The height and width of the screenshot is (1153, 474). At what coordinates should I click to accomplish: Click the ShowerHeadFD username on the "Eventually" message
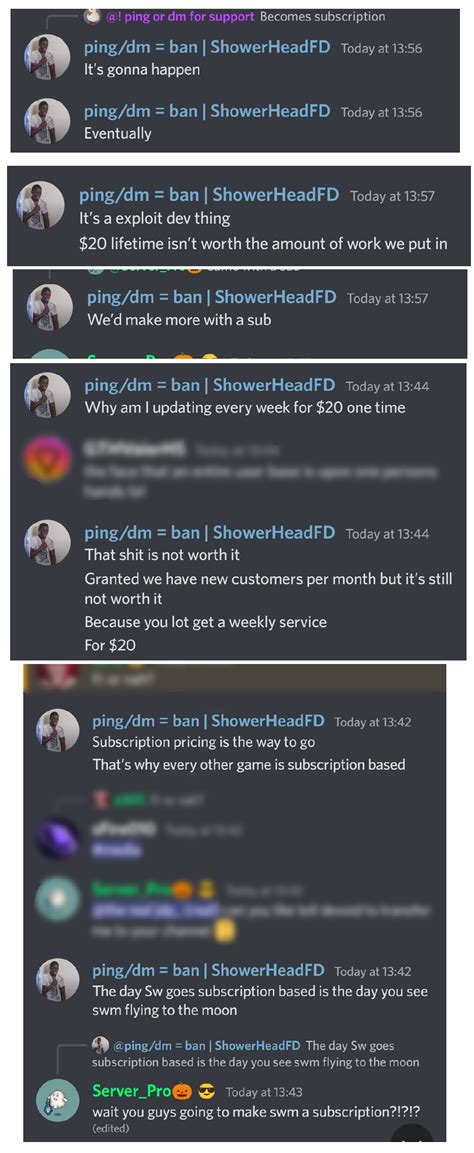(207, 111)
